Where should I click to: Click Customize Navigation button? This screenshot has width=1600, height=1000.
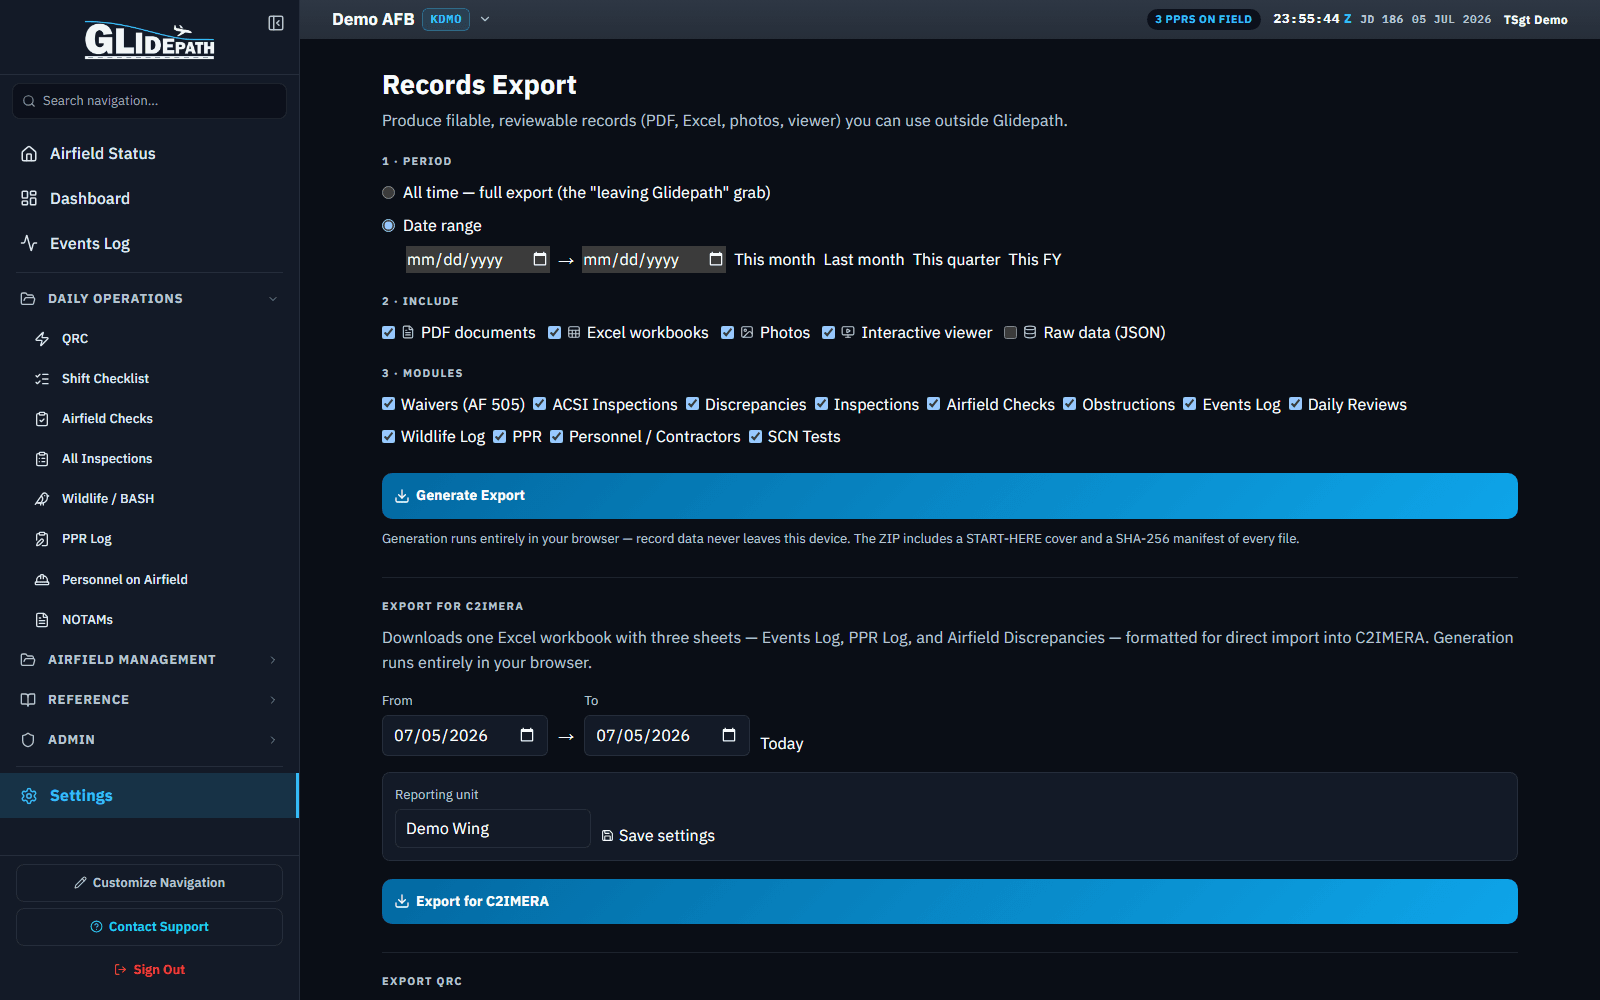pos(149,883)
